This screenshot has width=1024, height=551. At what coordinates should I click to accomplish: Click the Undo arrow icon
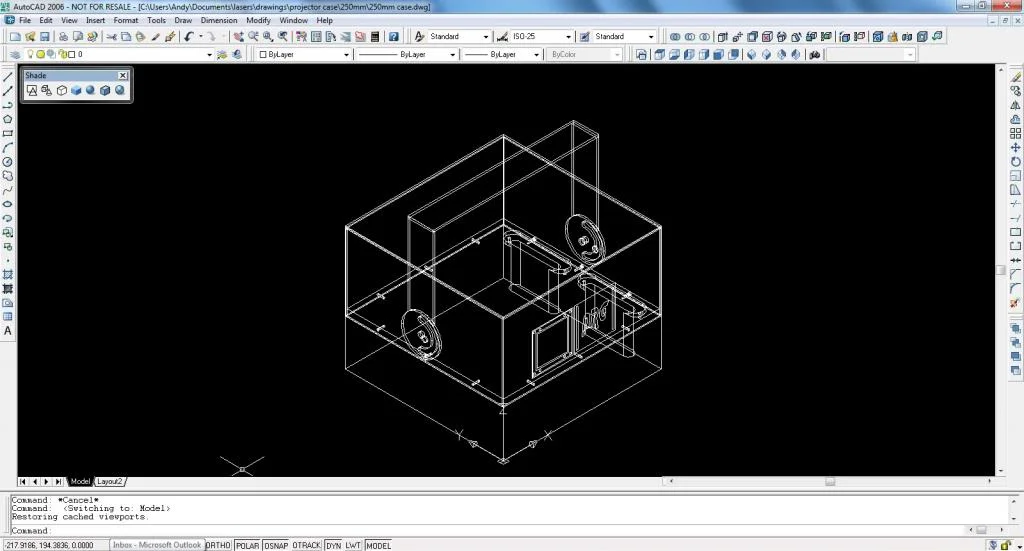coord(189,37)
